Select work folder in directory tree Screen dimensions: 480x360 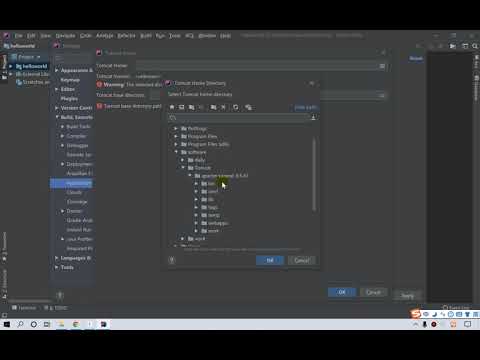click(210, 231)
